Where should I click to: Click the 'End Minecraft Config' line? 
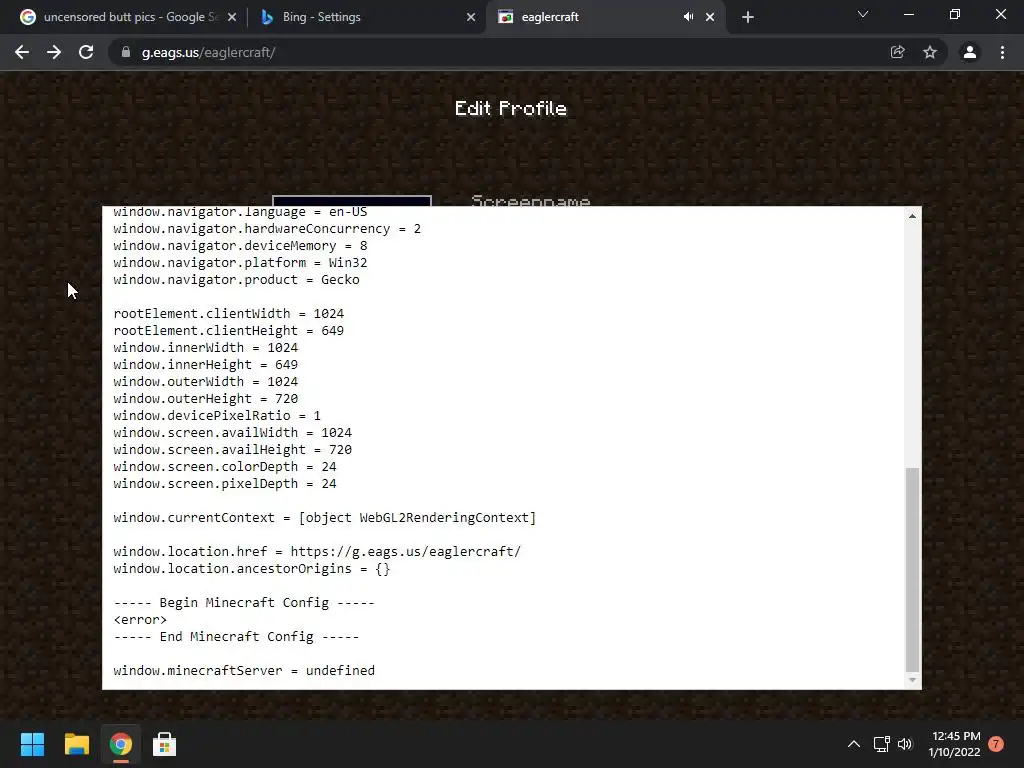(x=236, y=637)
